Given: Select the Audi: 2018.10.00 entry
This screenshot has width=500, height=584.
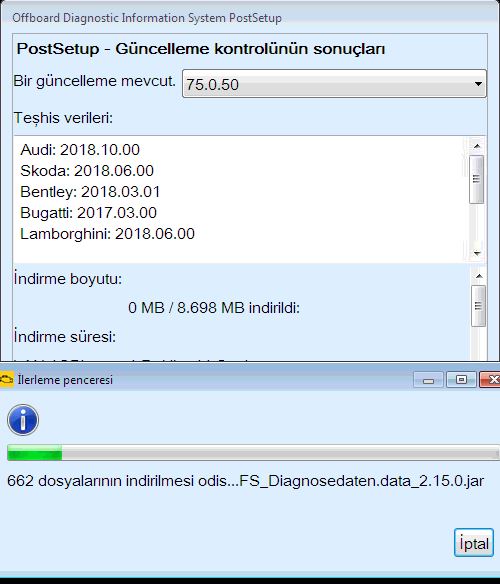Looking at the screenshot, I should (80, 150).
